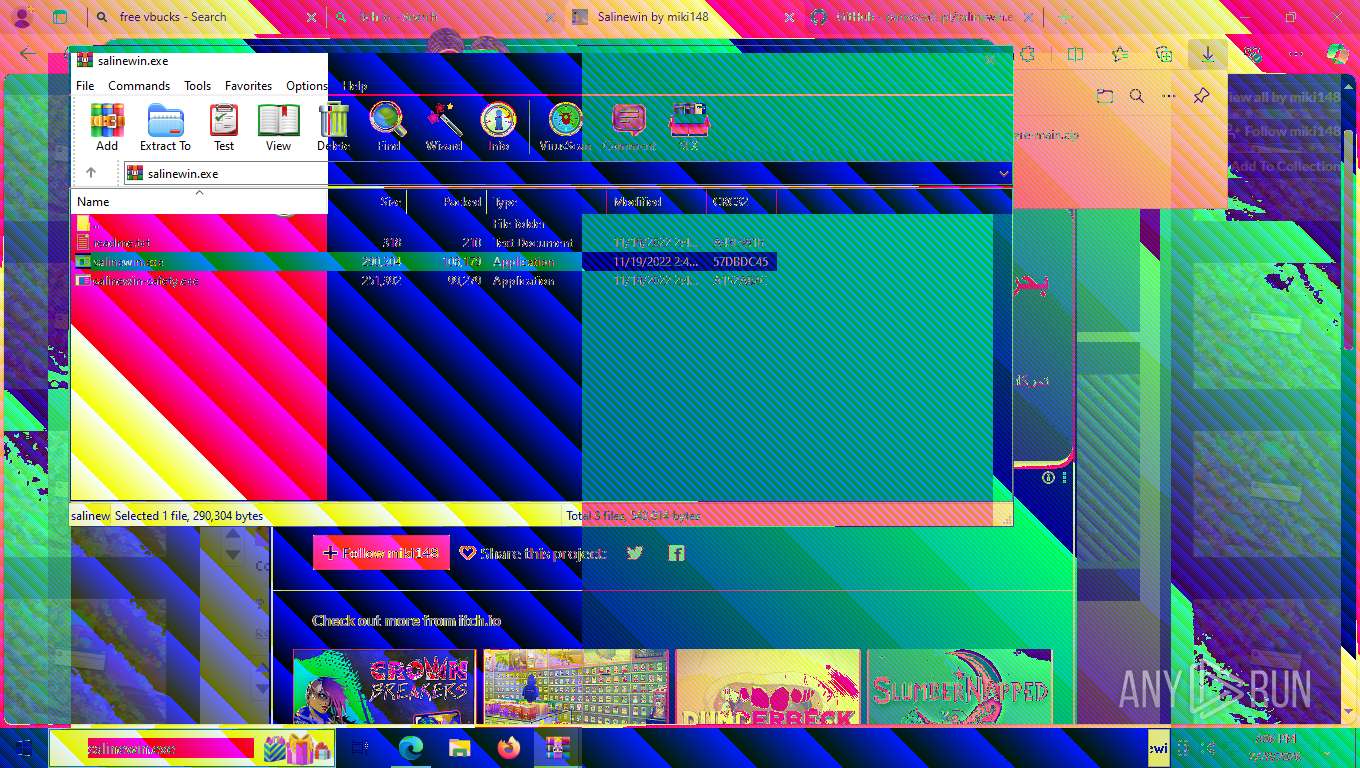The height and width of the screenshot is (768, 1360).
Task: Sort by the CRC32 column header
Action: [741, 202]
